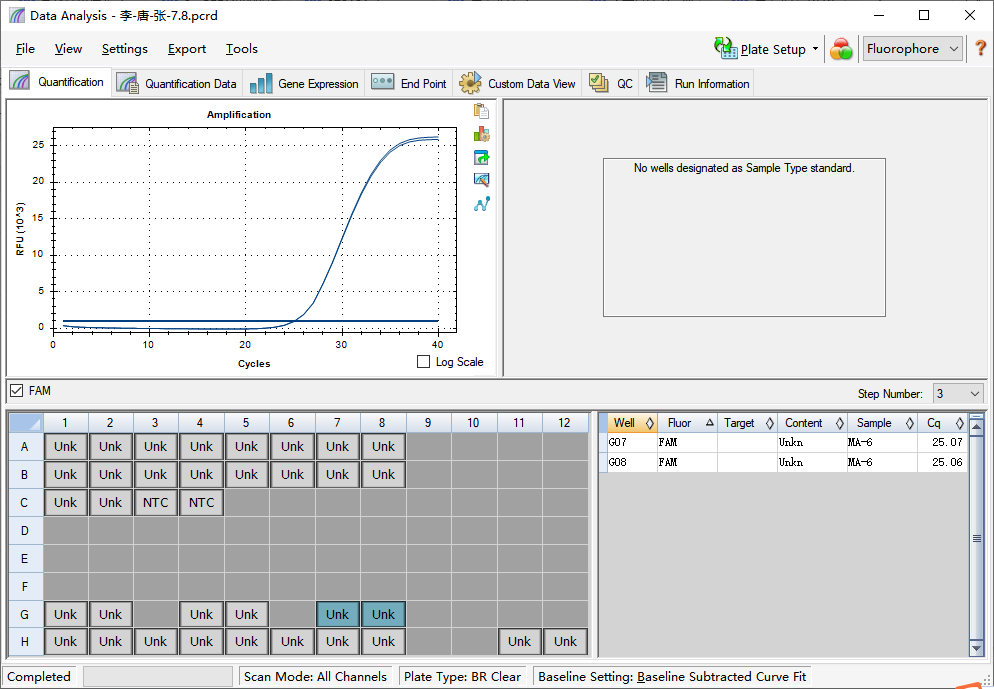Click Plate Type: BR Clear status
Image resolution: width=994 pixels, height=689 pixels.
tap(462, 676)
